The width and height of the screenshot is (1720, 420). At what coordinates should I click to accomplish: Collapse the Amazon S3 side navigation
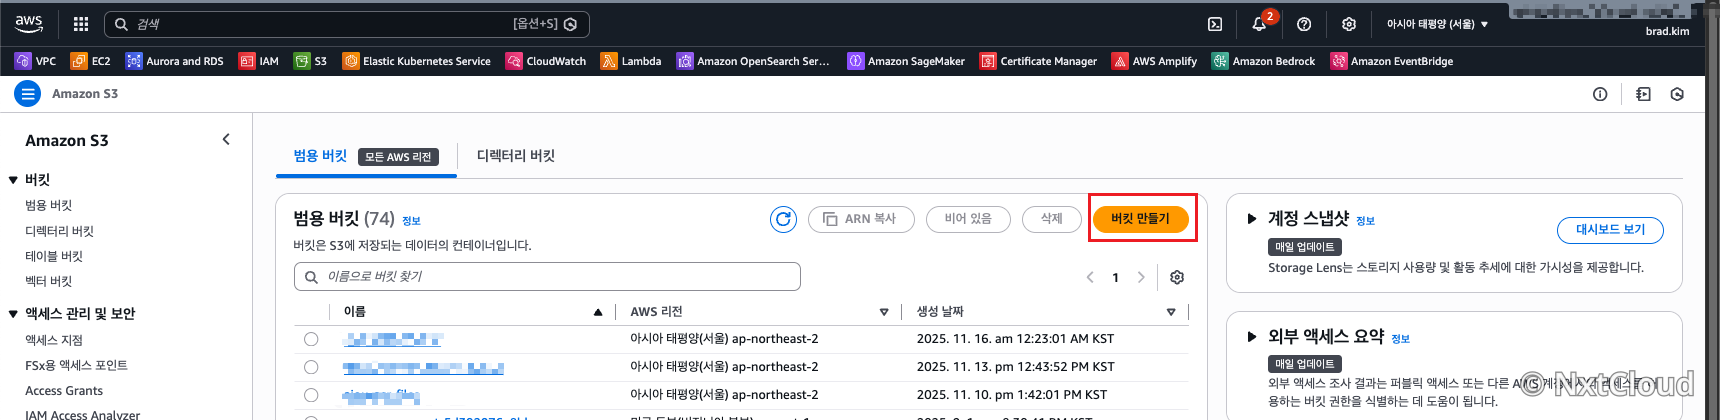coord(226,139)
